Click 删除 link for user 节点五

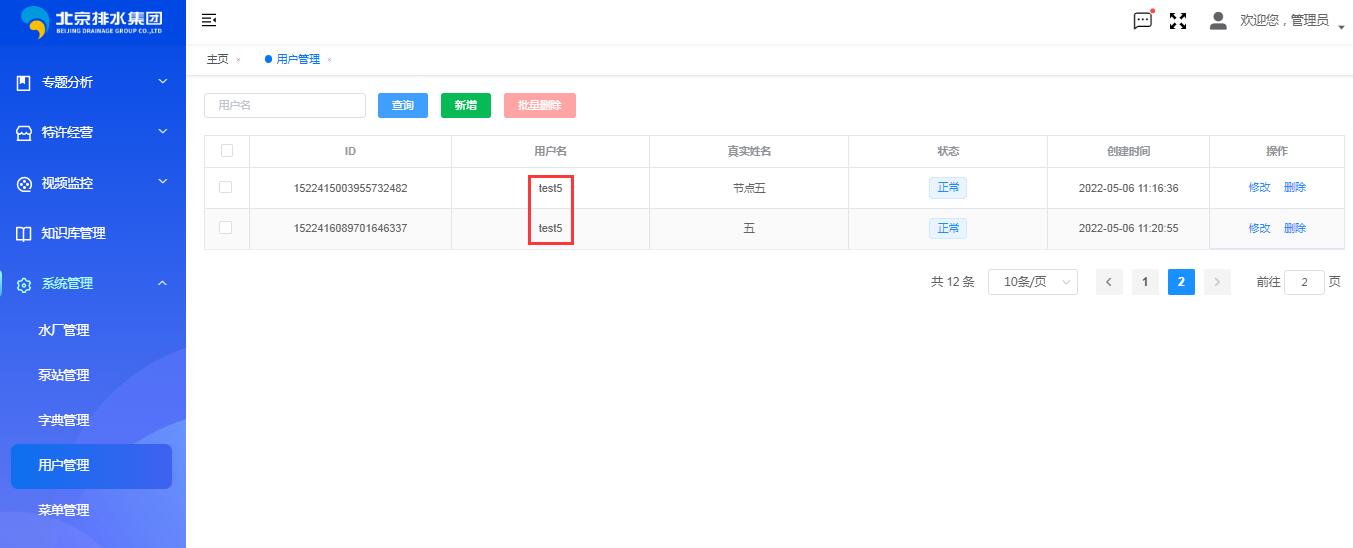pos(1294,187)
